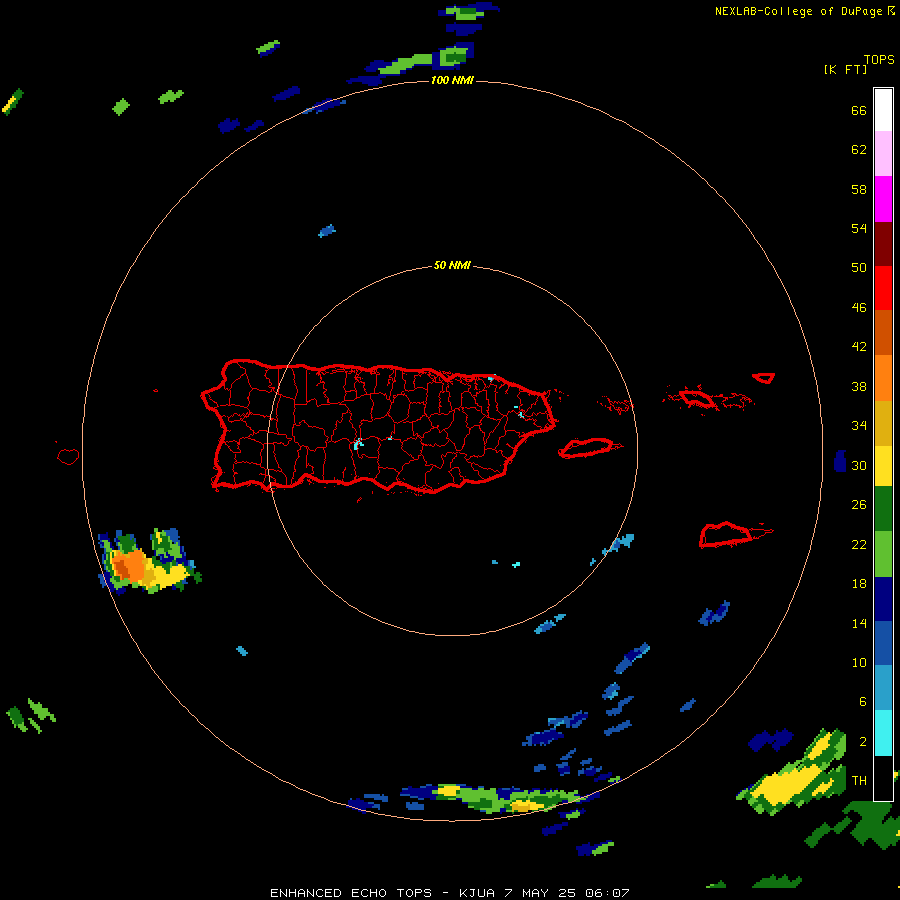Select the light green legend swatch
This screenshot has height=900, width=900.
(x=883, y=554)
